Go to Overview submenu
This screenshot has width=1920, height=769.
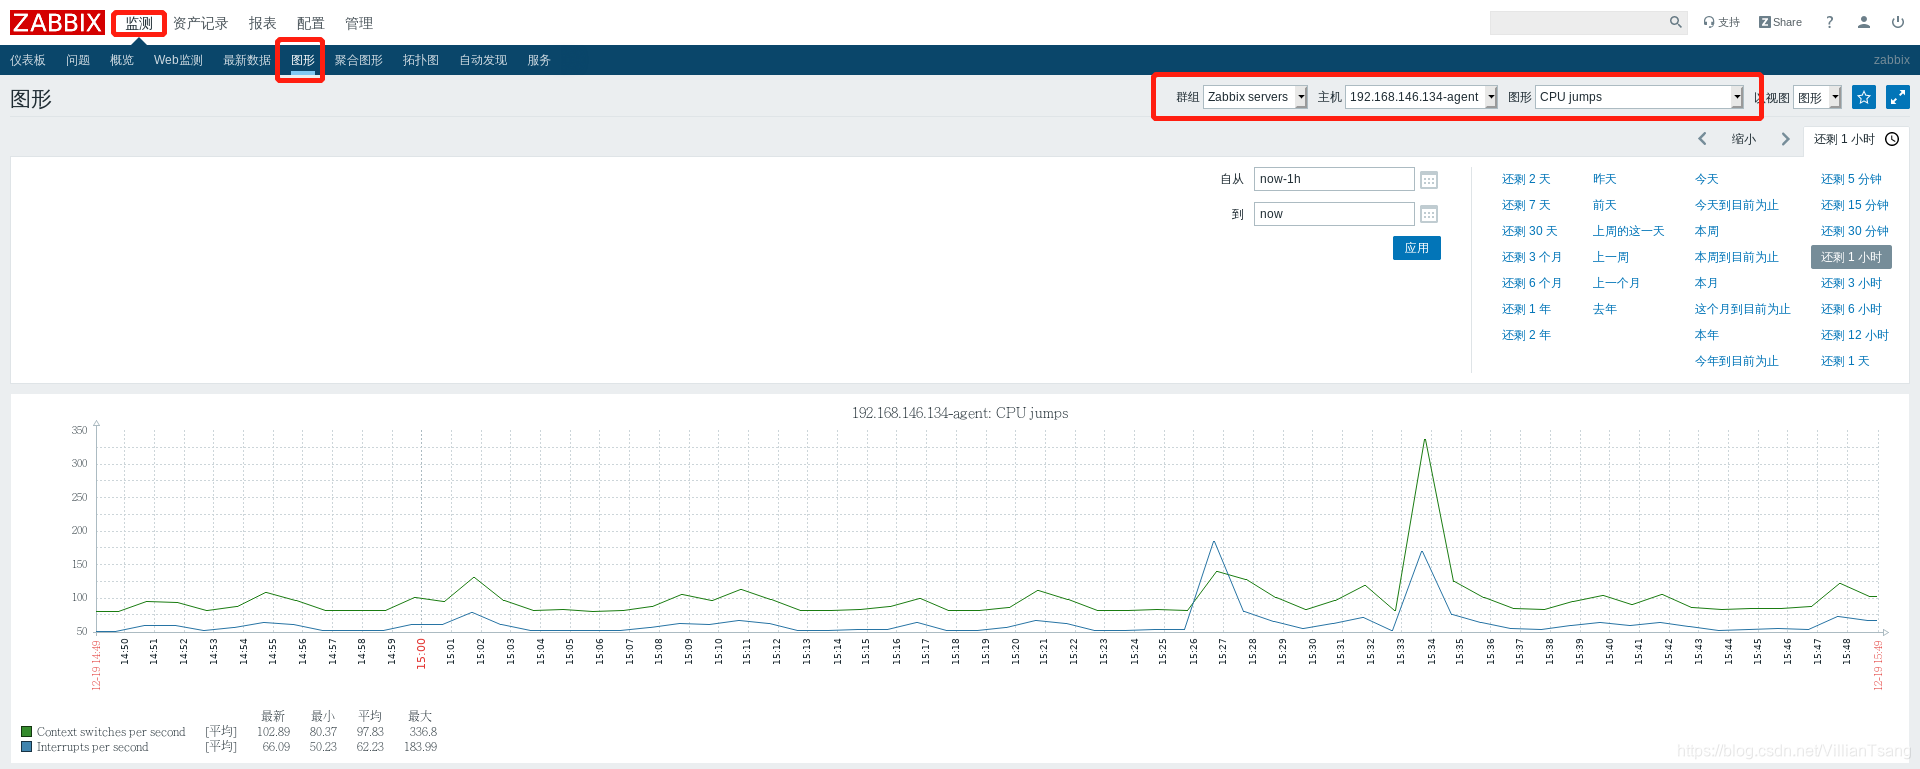point(122,60)
